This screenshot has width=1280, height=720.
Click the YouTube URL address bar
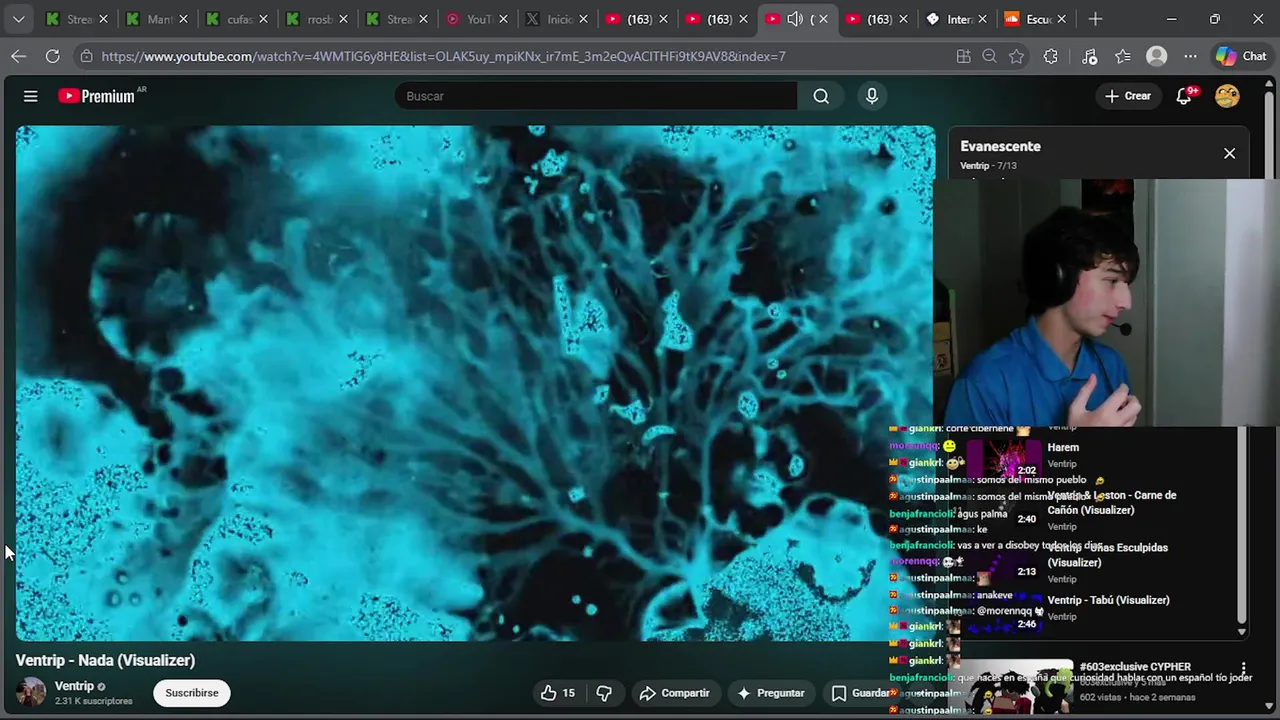(x=443, y=57)
